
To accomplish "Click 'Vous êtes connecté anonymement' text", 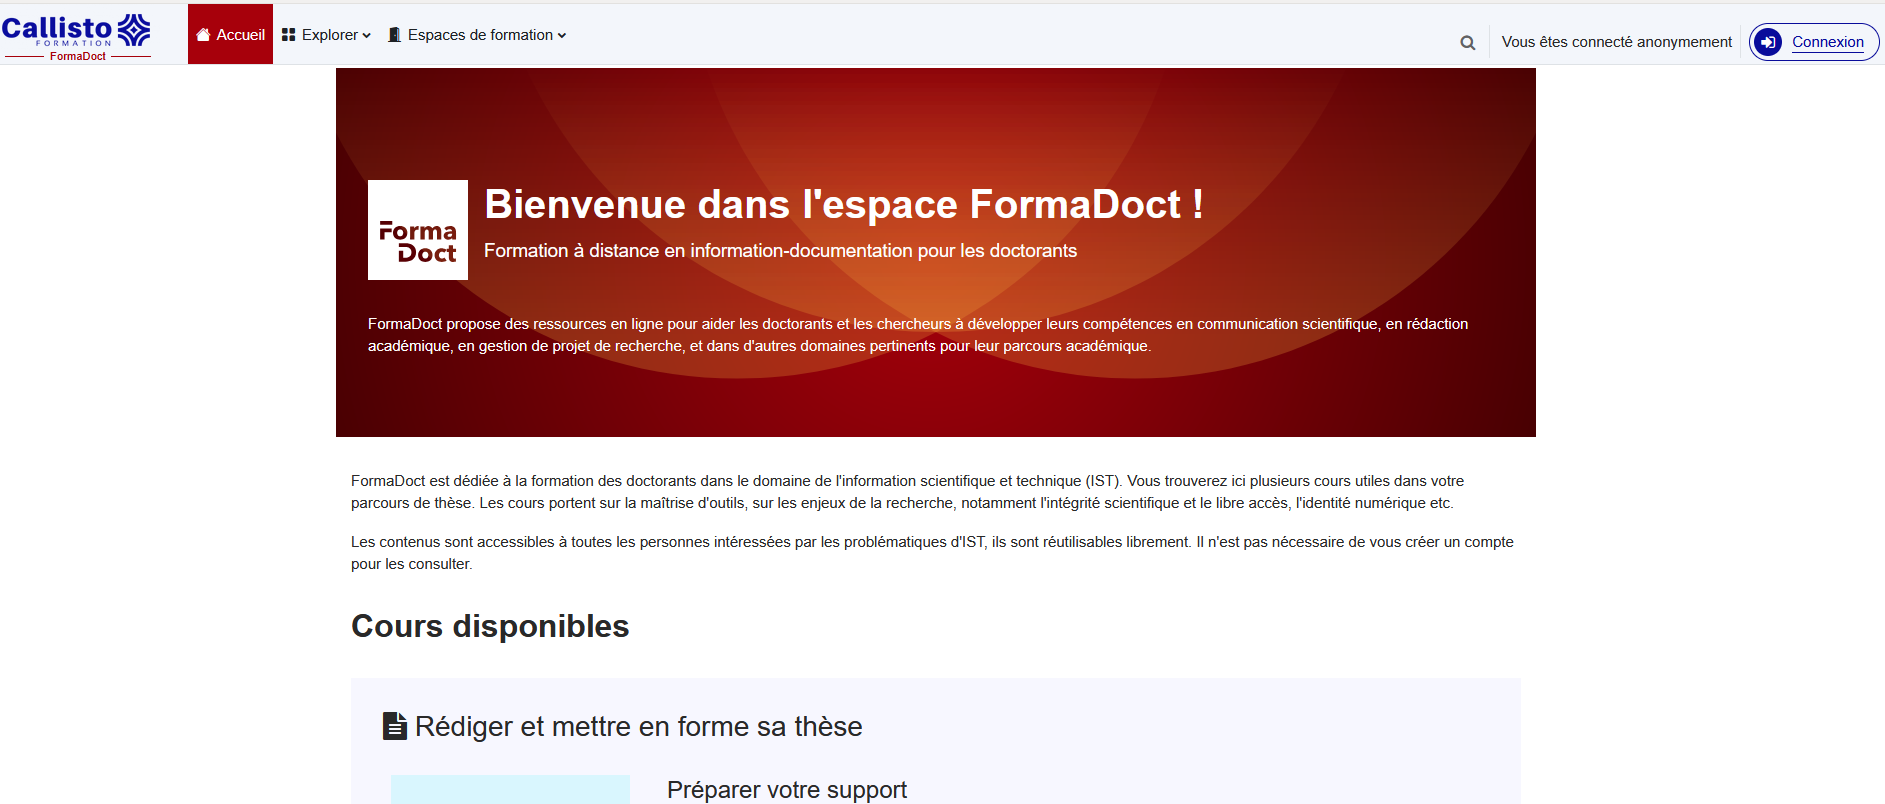I will pos(1617,42).
